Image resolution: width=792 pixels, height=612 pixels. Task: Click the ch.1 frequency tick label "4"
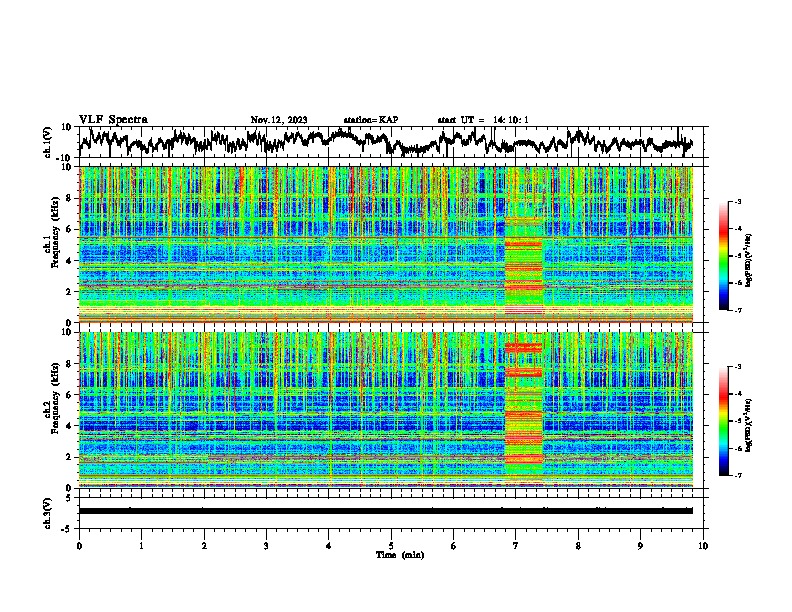(x=70, y=261)
